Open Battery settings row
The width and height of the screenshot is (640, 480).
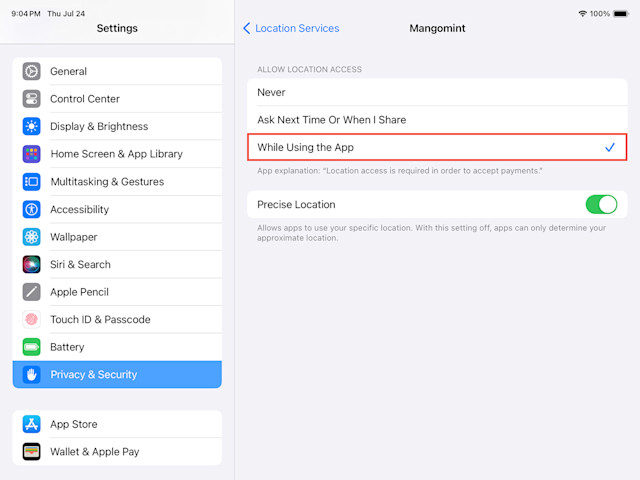[117, 347]
